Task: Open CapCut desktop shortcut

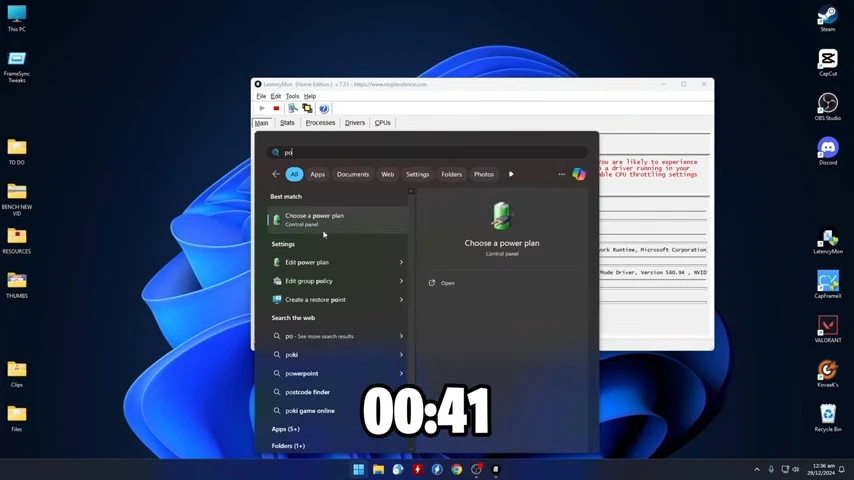Action: [828, 62]
